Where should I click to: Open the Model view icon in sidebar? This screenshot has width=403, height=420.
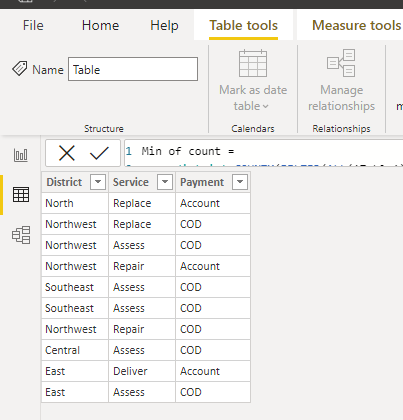21,235
